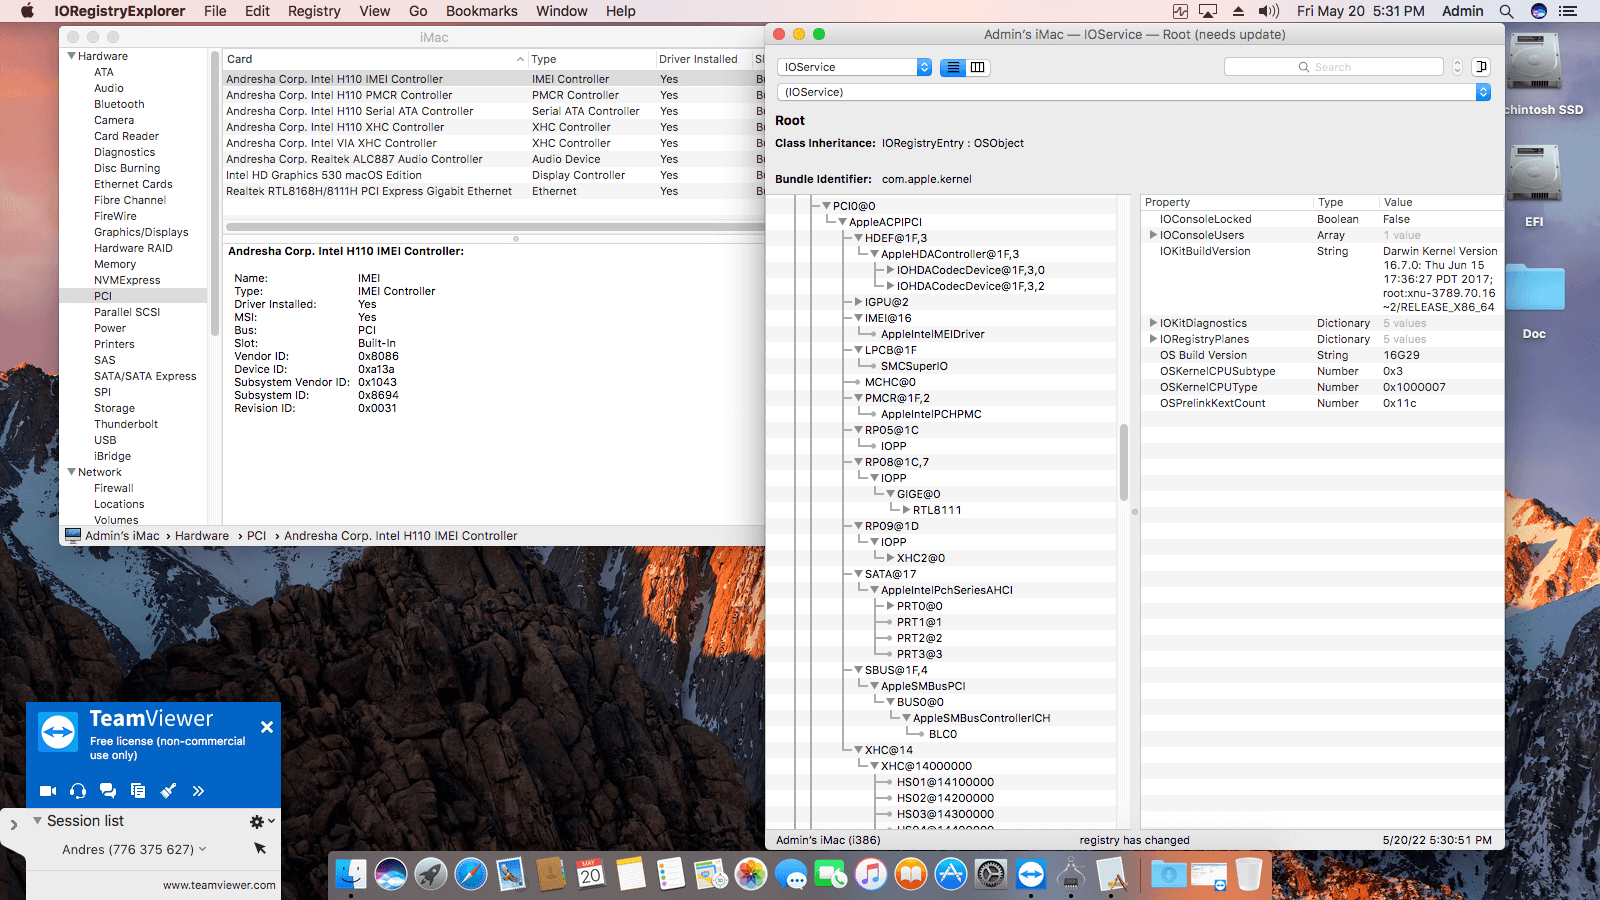Image resolution: width=1600 pixels, height=900 pixels.
Task: Select USB in System Information sidebar
Action: 105,440
